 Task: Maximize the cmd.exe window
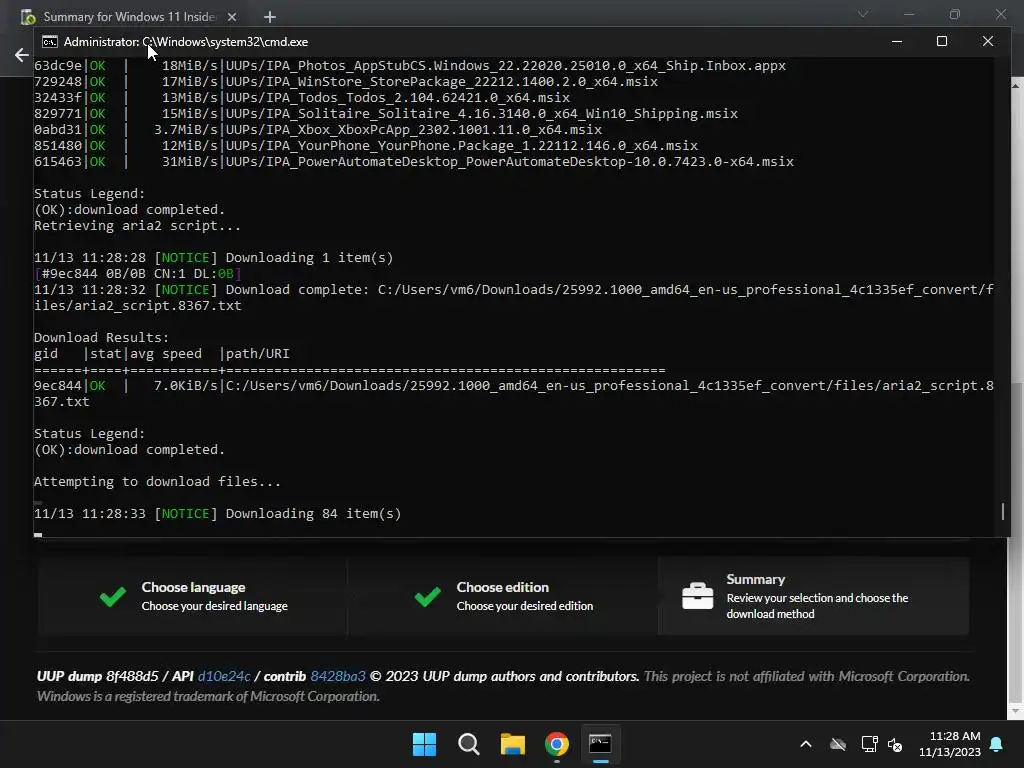(x=942, y=41)
